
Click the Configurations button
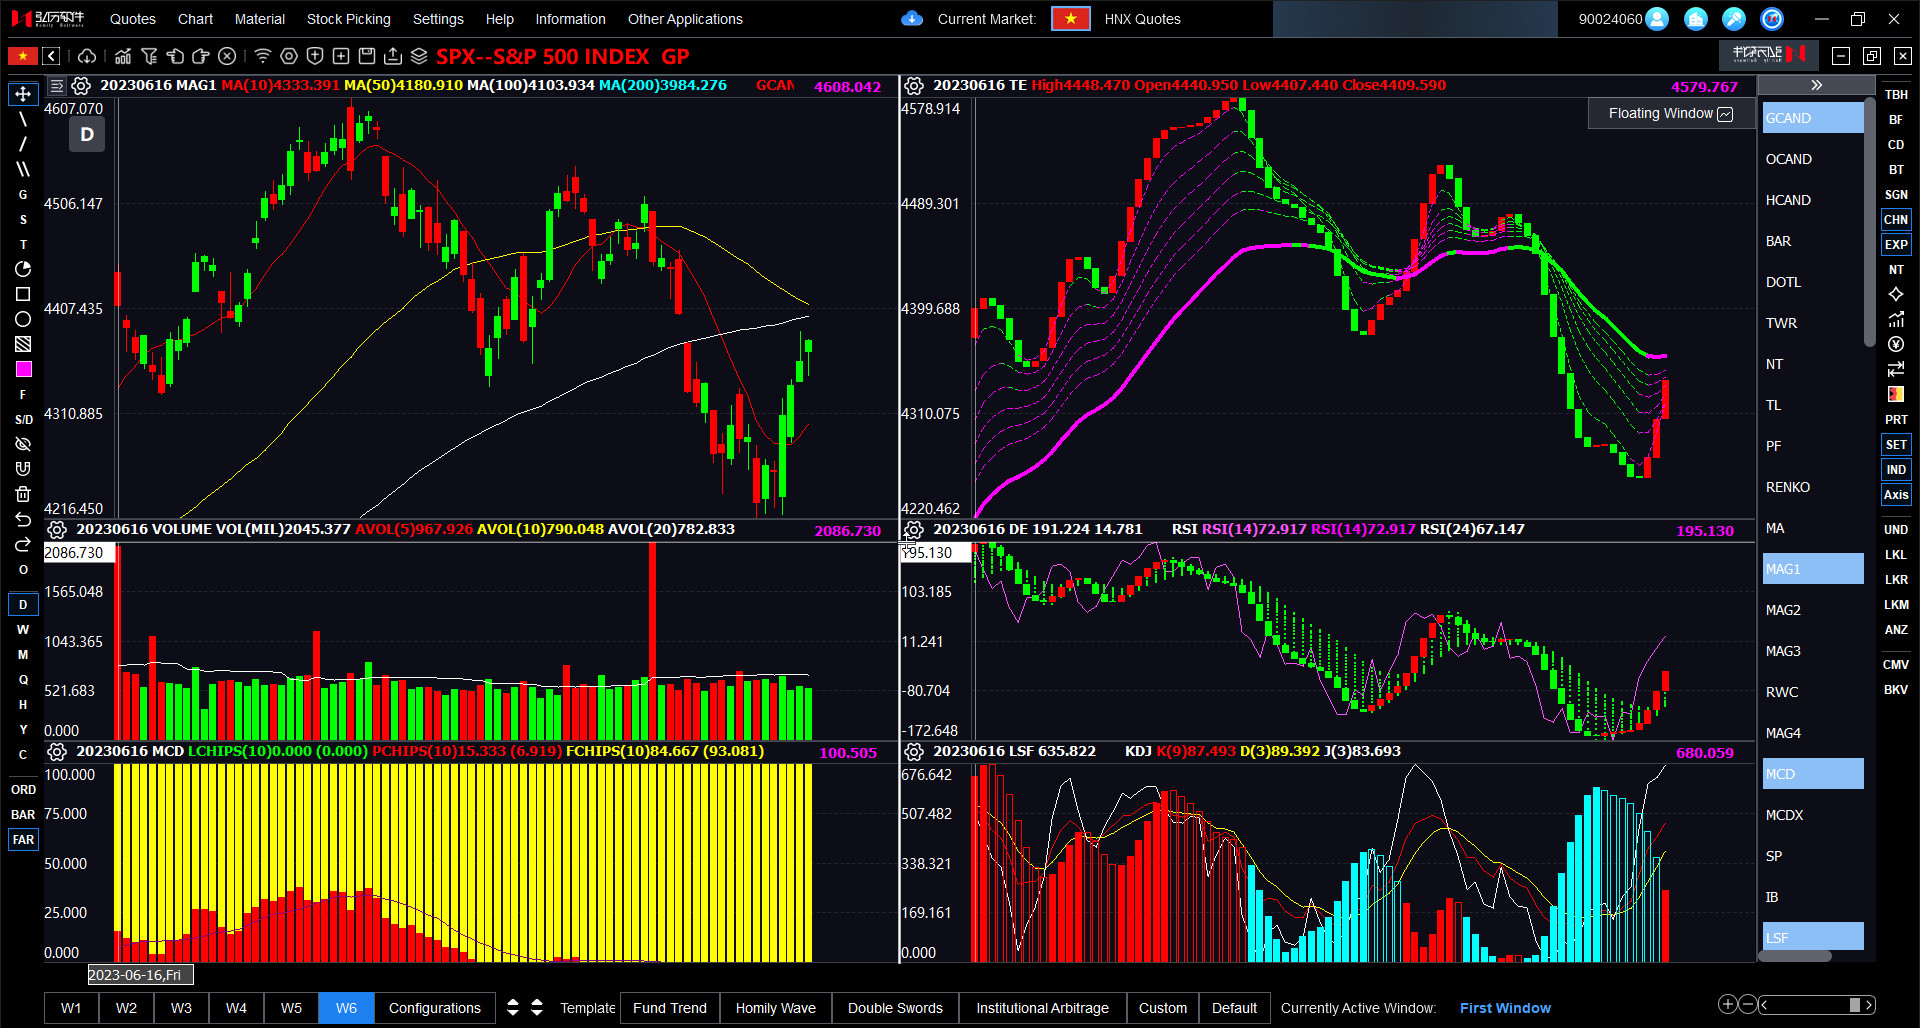[x=434, y=1008]
